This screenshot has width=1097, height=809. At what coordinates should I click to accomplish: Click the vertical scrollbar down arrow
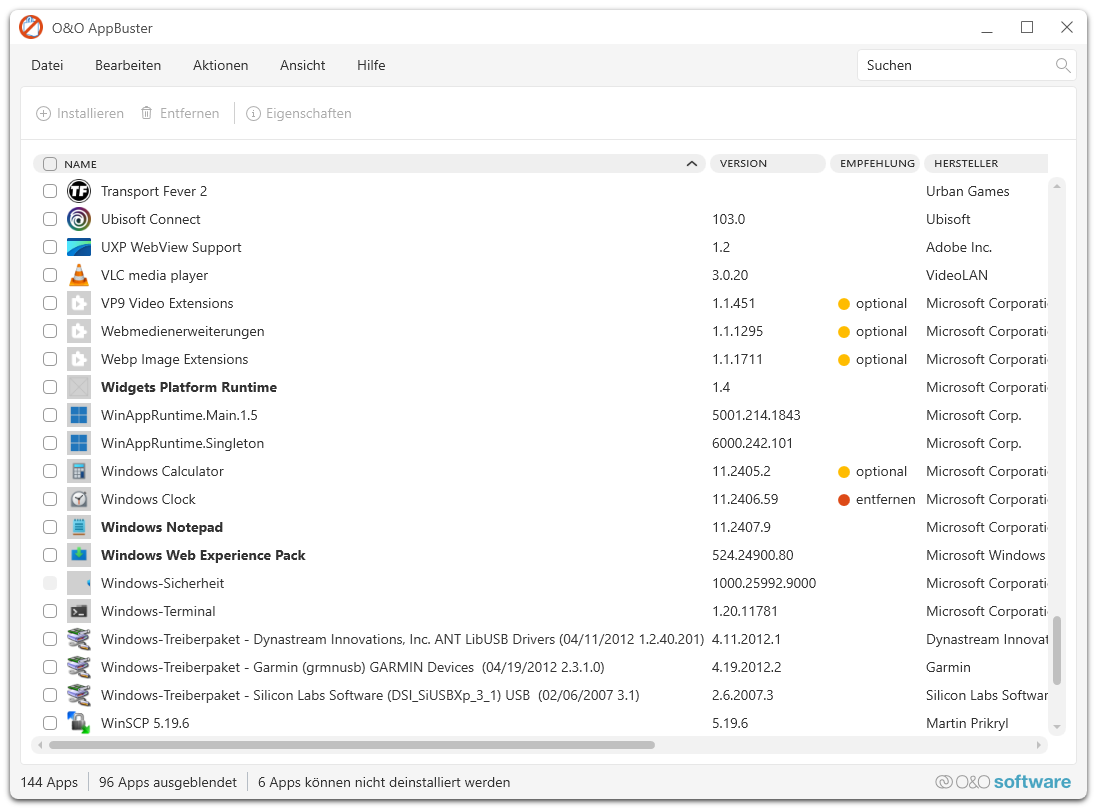1056,727
